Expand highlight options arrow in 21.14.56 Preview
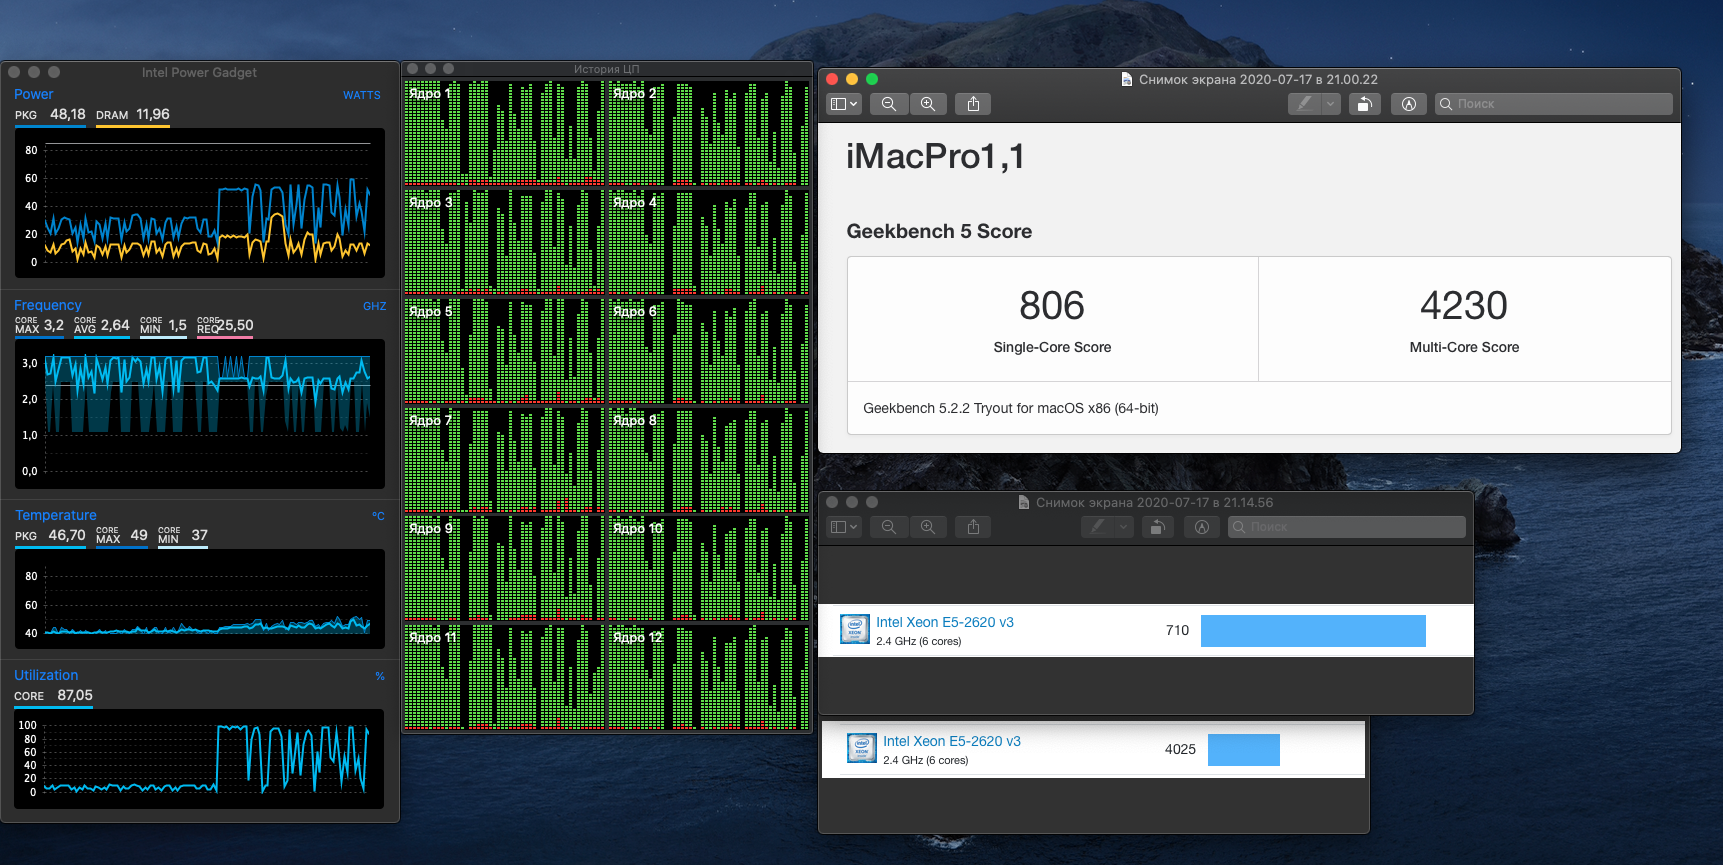Image resolution: width=1723 pixels, height=865 pixels. tap(1124, 527)
